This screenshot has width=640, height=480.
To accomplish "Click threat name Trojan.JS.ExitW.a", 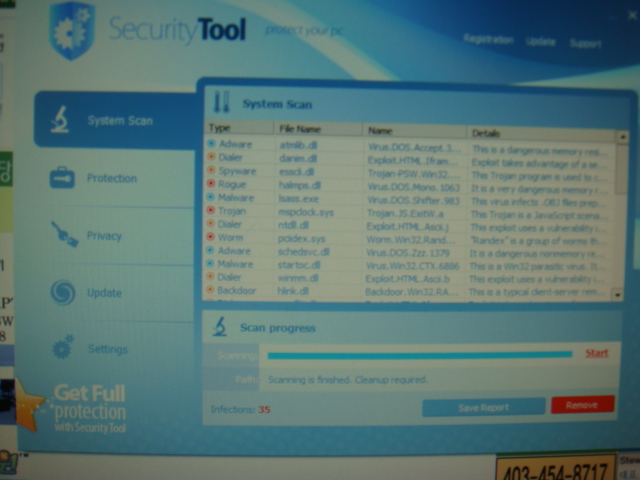I will pos(405,214).
